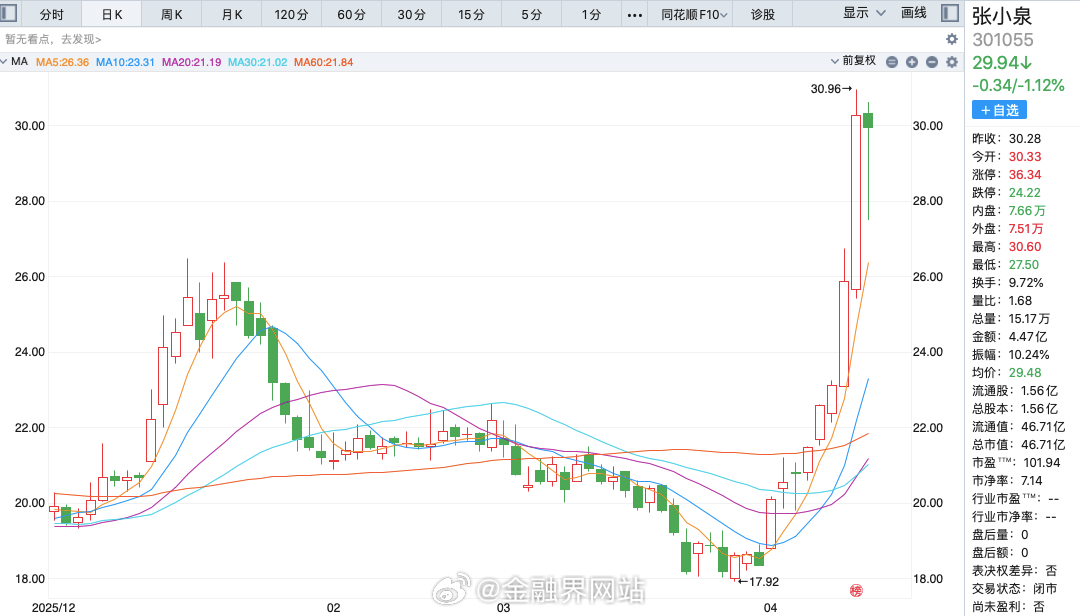Image resolution: width=1080 pixels, height=616 pixels.
Task: Click the 诊股 stock diagnosis item
Action: click(x=764, y=14)
